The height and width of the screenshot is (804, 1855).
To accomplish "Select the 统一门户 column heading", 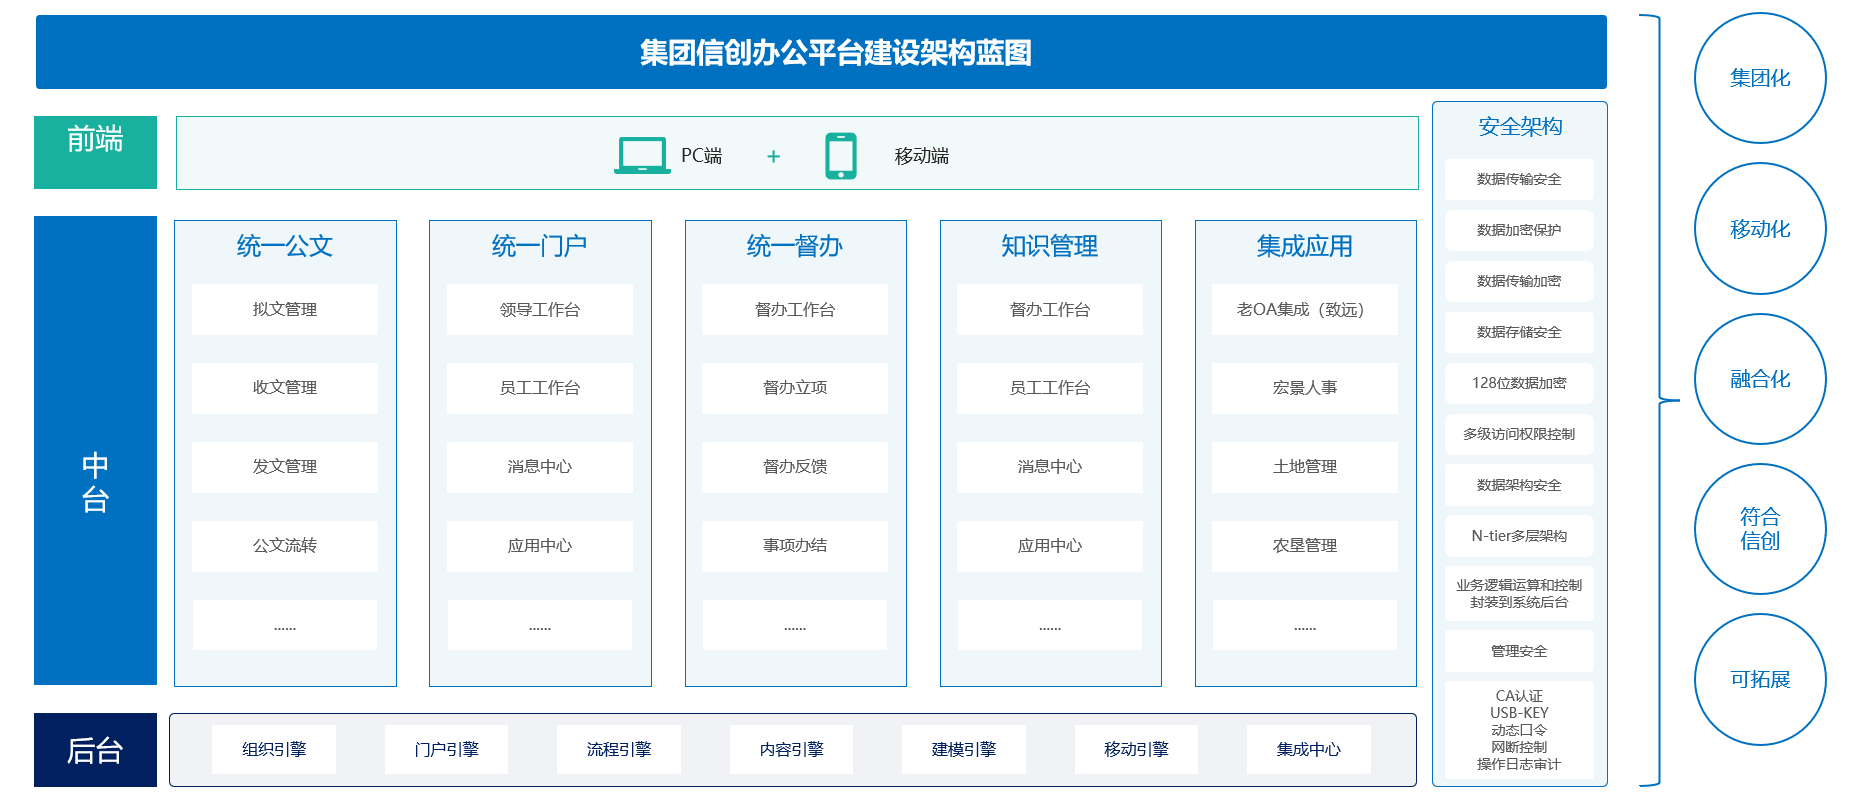I will [x=540, y=246].
